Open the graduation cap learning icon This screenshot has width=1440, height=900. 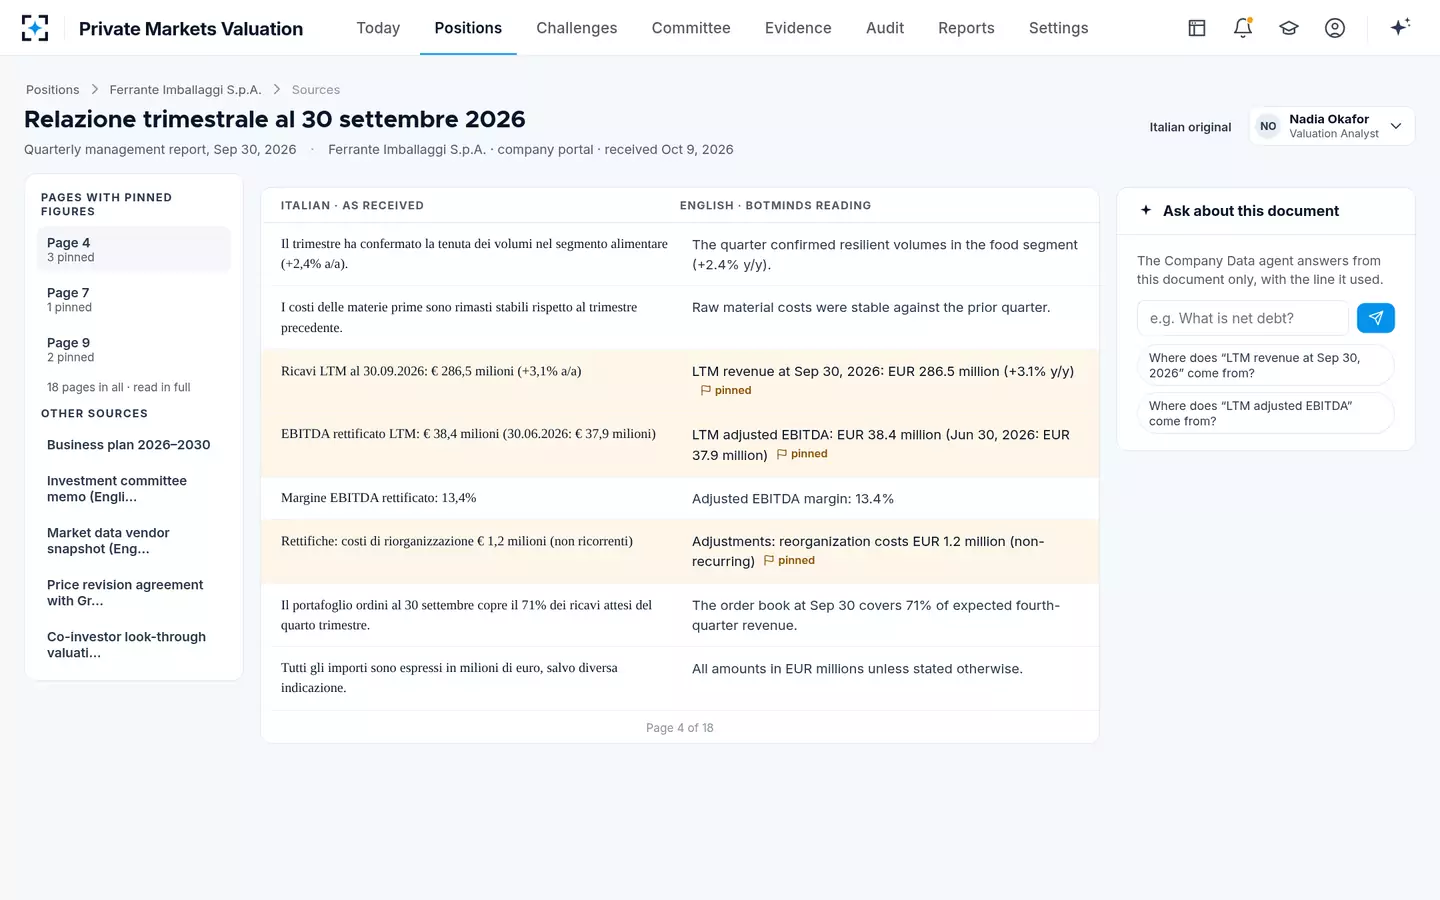(1289, 28)
